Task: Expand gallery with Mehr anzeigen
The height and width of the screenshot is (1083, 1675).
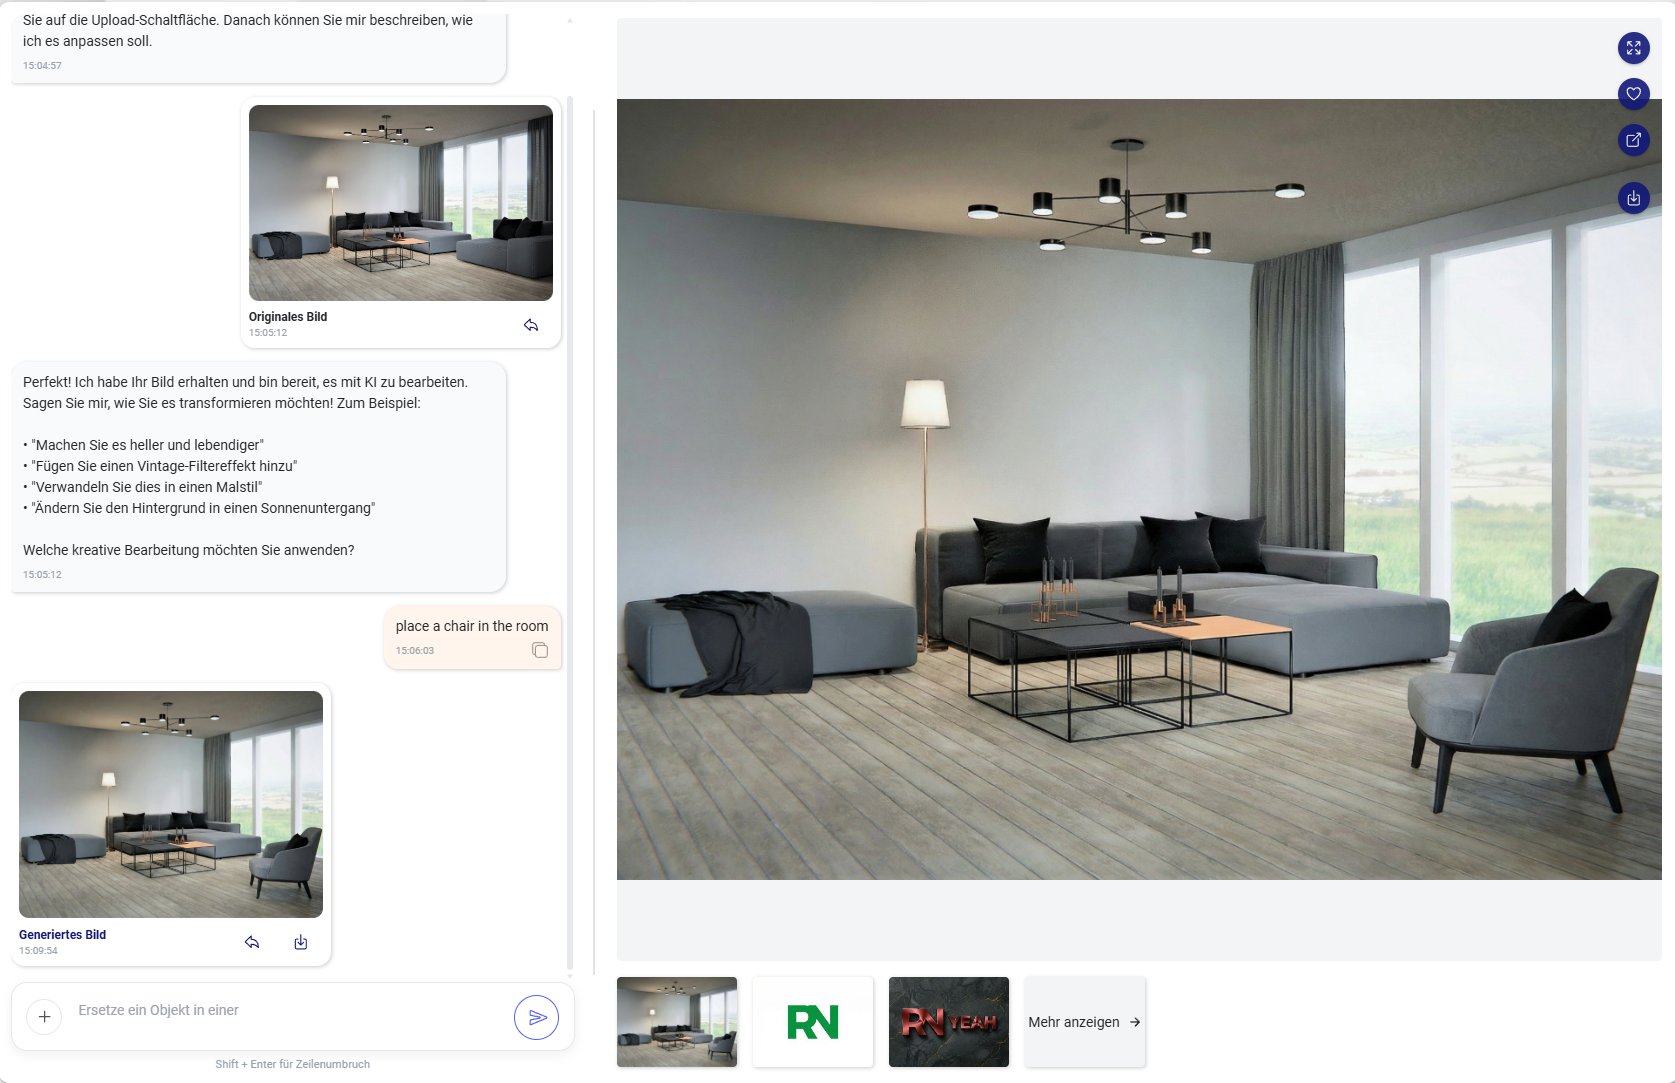Action: tap(1084, 1022)
